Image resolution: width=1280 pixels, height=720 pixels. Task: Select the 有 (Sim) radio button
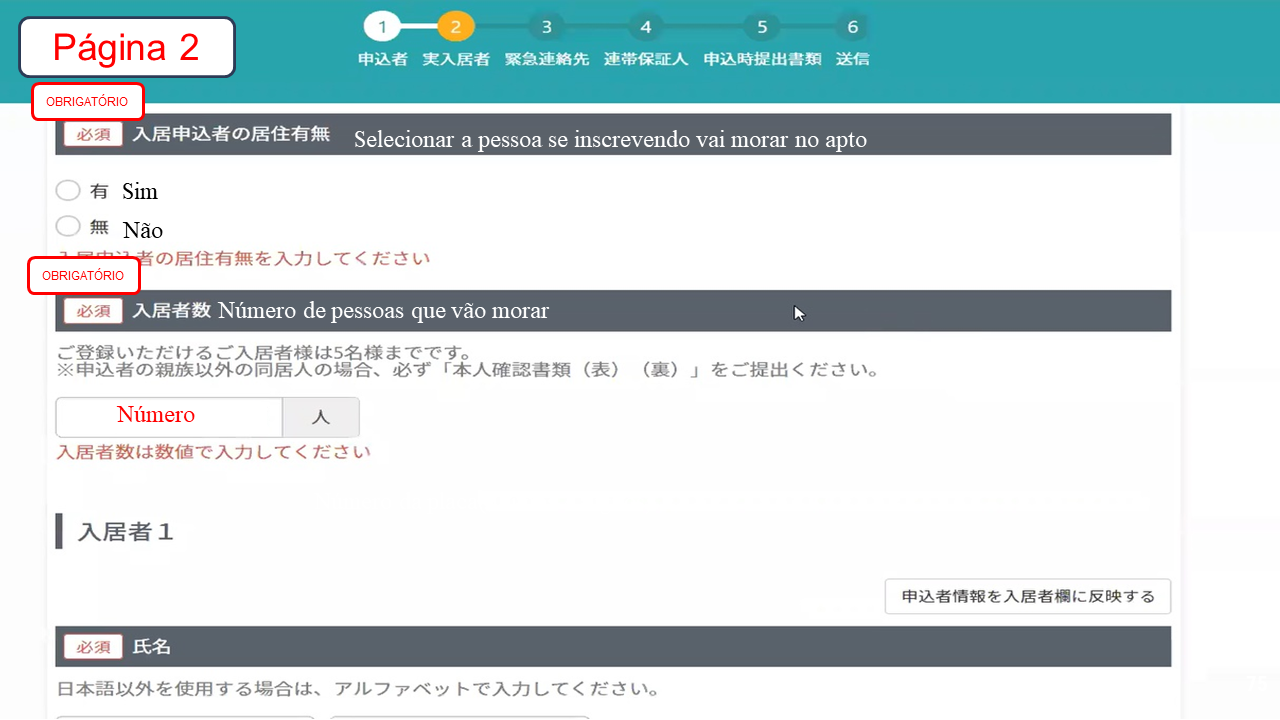click(x=68, y=190)
